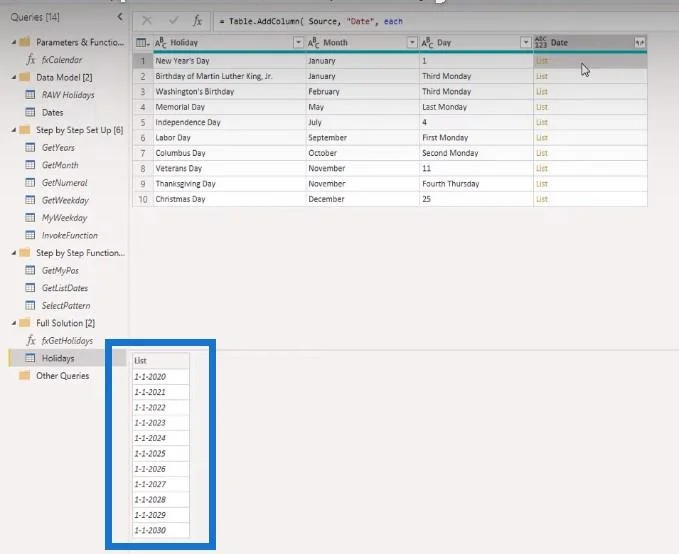The width and height of the screenshot is (679, 554).
Task: Click the Month column ABC type icon
Action: (x=313, y=42)
